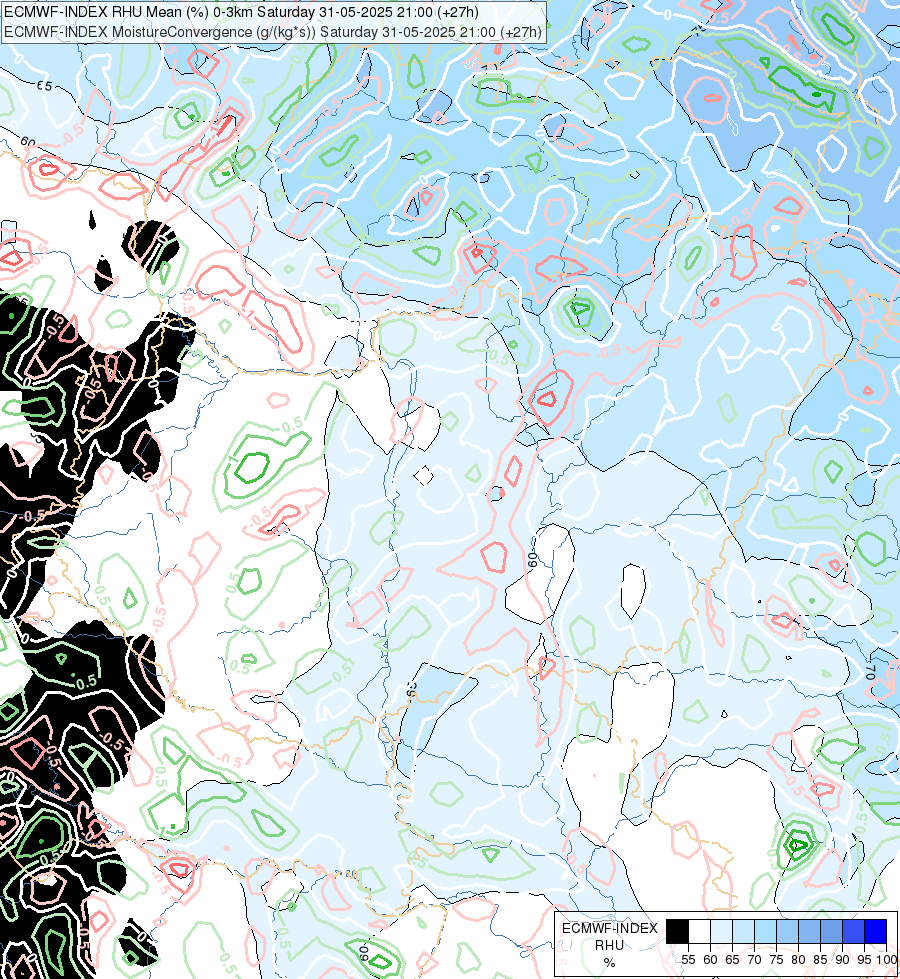Click the 'ECMWF-INDEX' label in the legend box
Viewport: 900px width, 979px height.
click(610, 928)
